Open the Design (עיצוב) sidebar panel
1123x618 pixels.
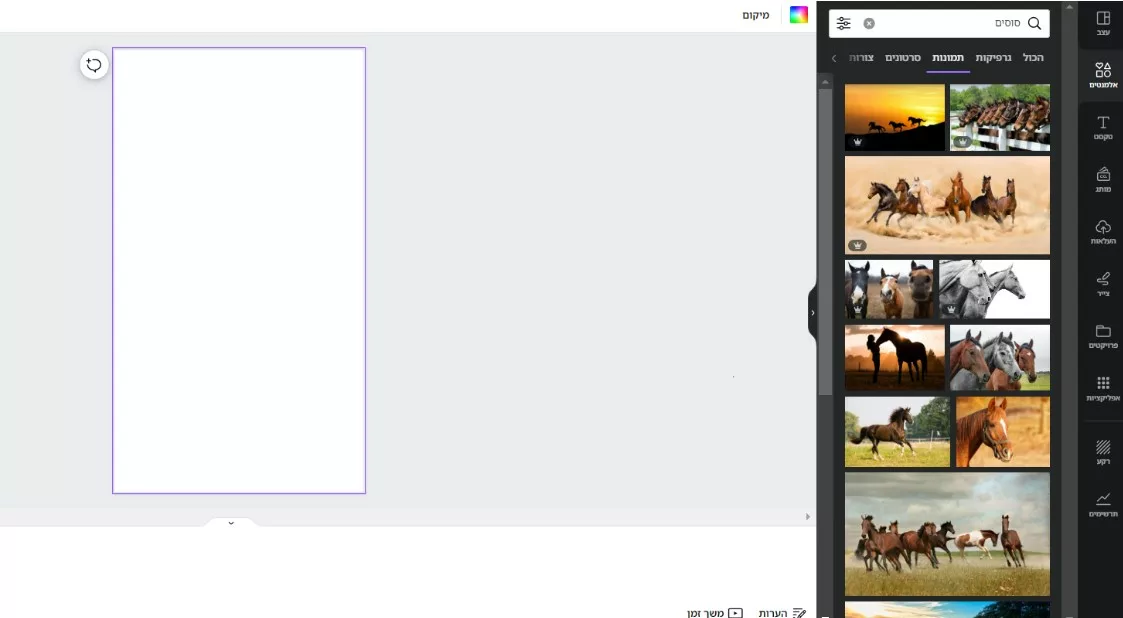click(x=1103, y=24)
